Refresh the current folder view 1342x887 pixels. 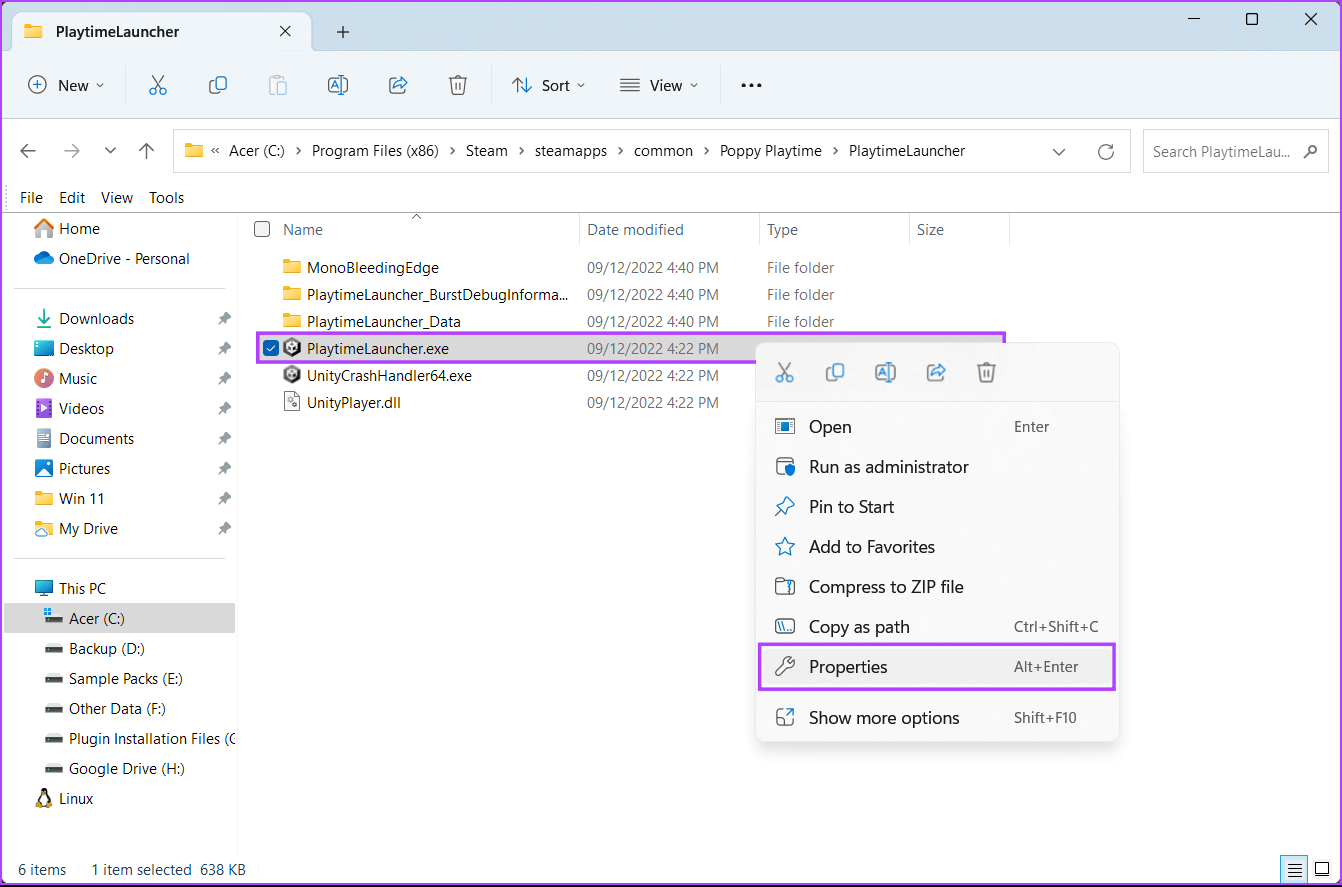tap(1106, 152)
